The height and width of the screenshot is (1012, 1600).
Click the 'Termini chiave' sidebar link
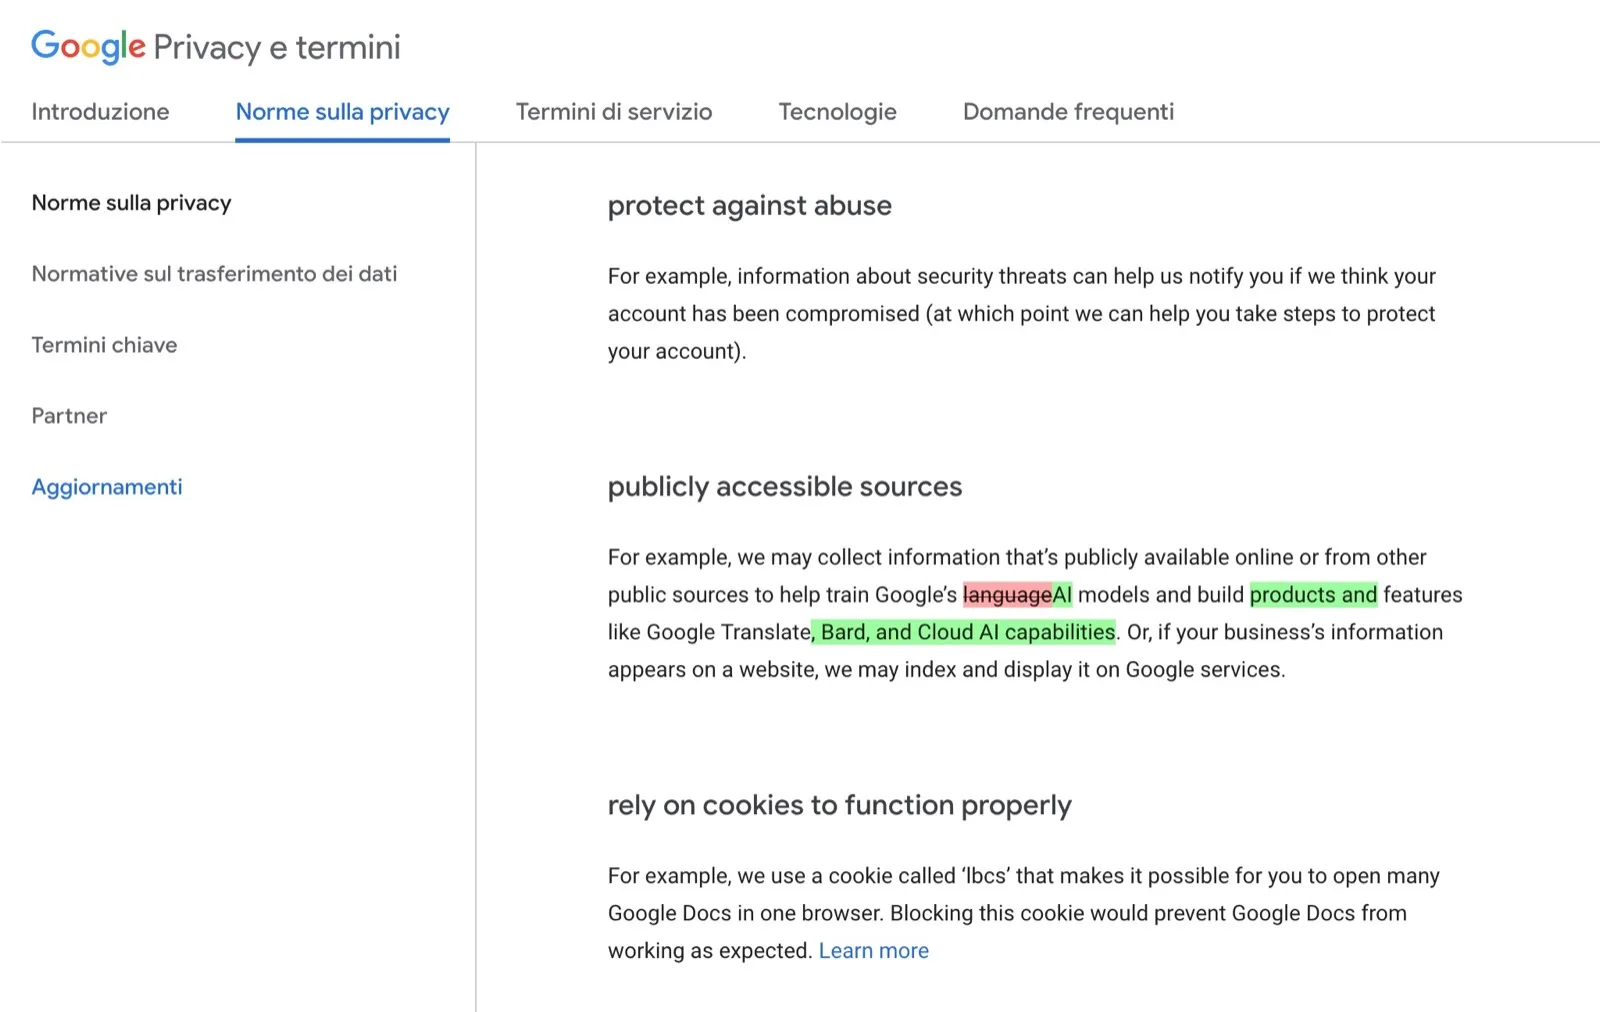104,345
